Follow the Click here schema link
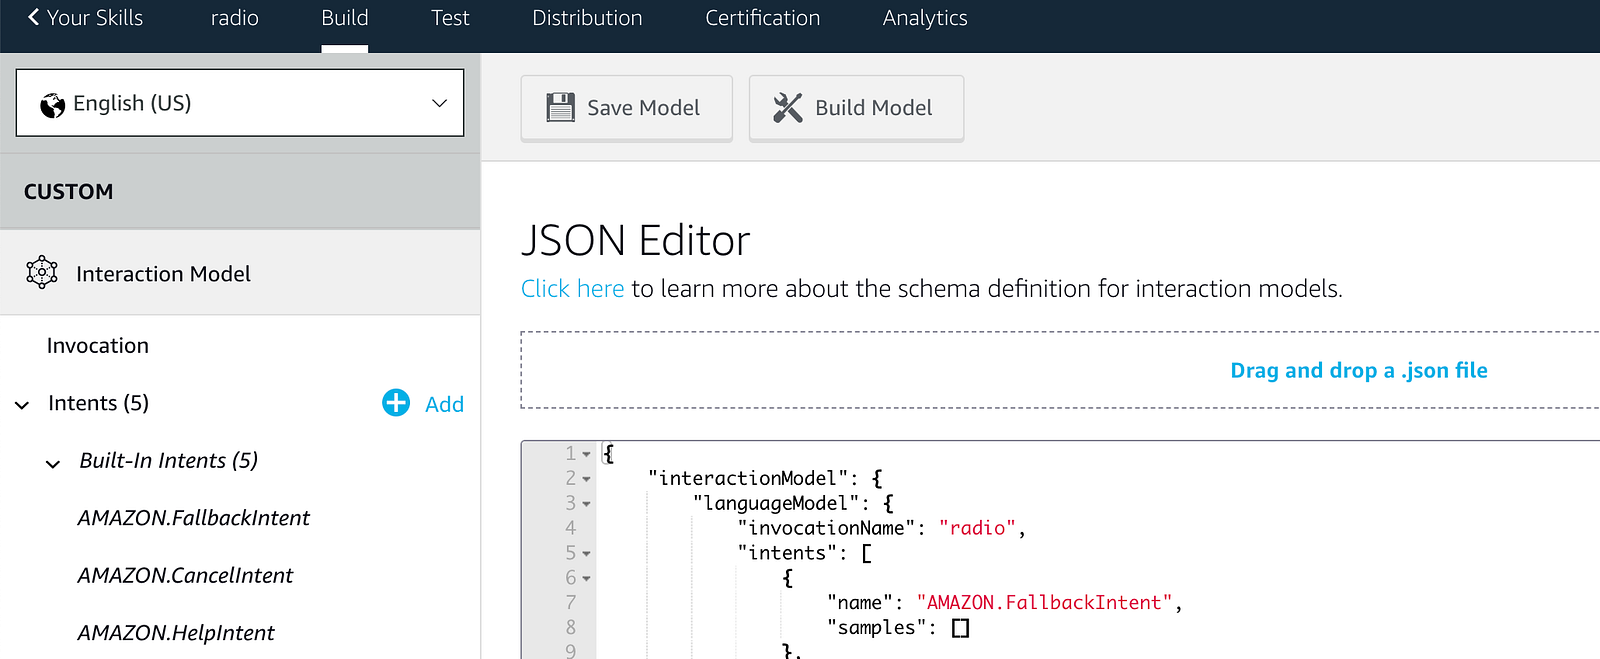The height and width of the screenshot is (659, 1600). coord(572,288)
